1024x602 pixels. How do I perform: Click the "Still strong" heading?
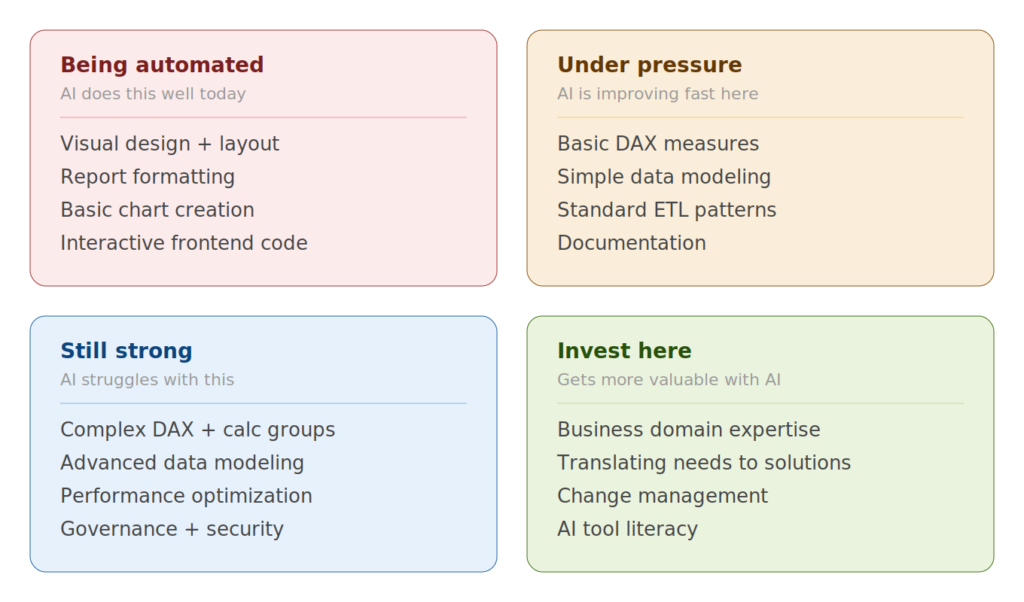[126, 351]
